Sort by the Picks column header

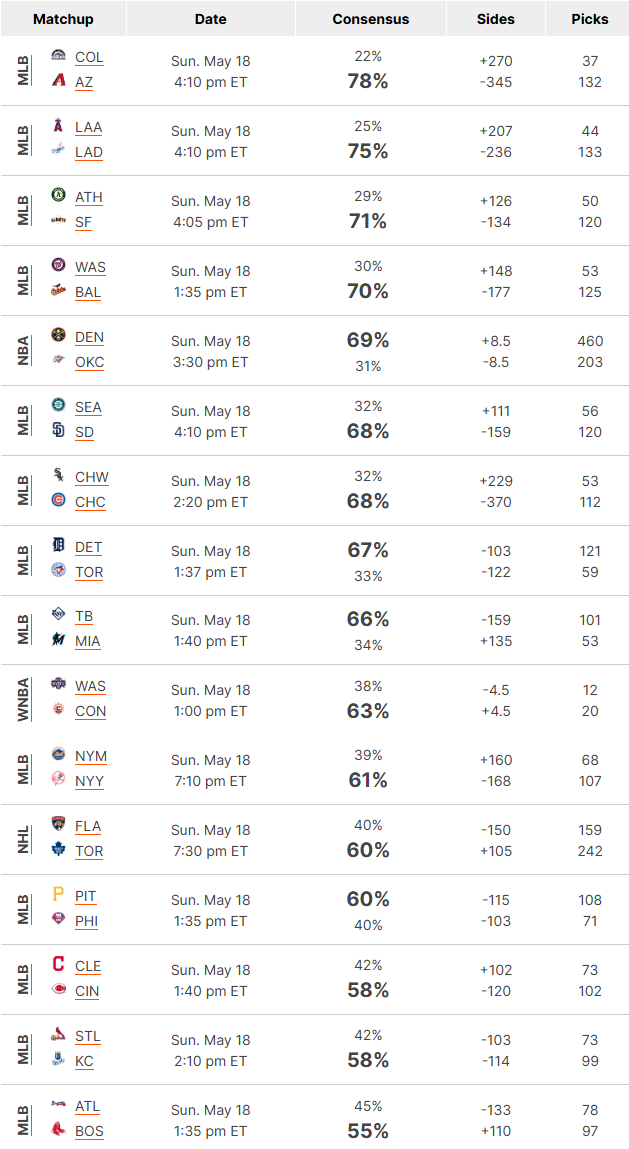(589, 19)
